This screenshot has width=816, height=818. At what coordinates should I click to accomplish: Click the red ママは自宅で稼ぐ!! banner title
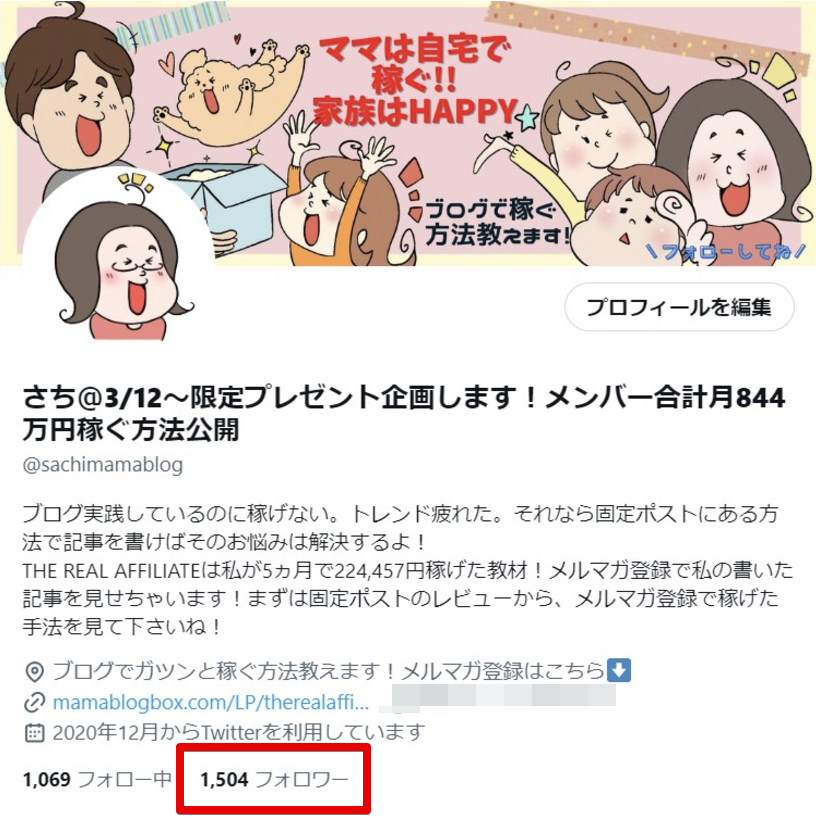[414, 82]
